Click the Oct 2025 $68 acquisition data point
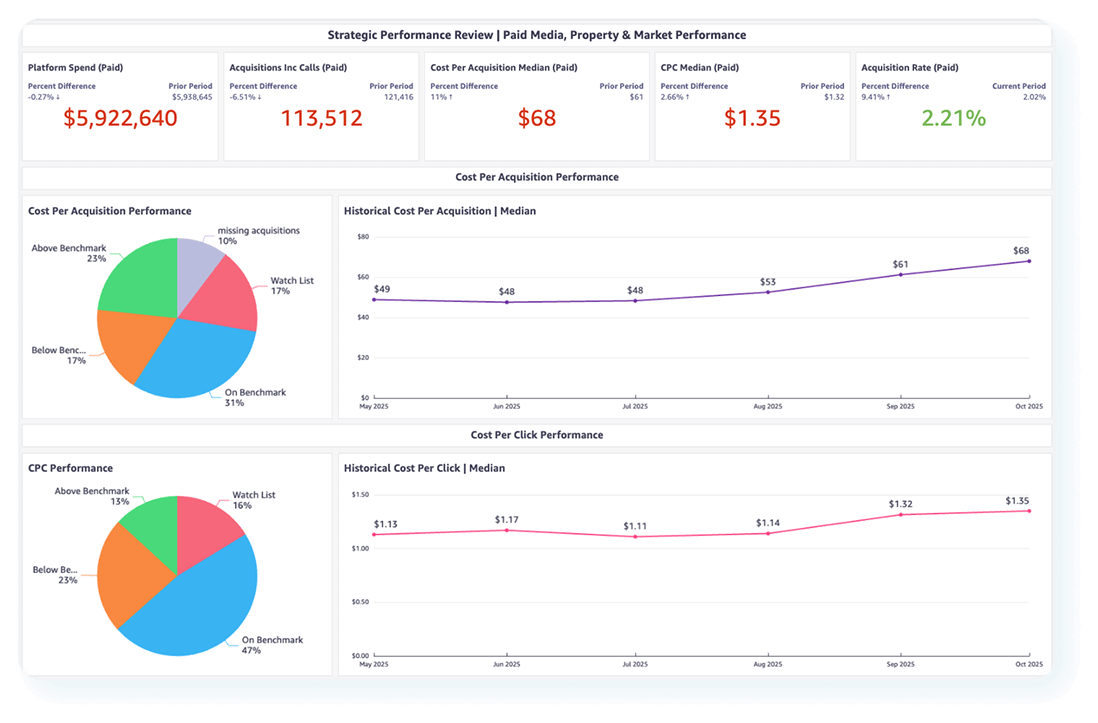1098x723 pixels. 1029,261
